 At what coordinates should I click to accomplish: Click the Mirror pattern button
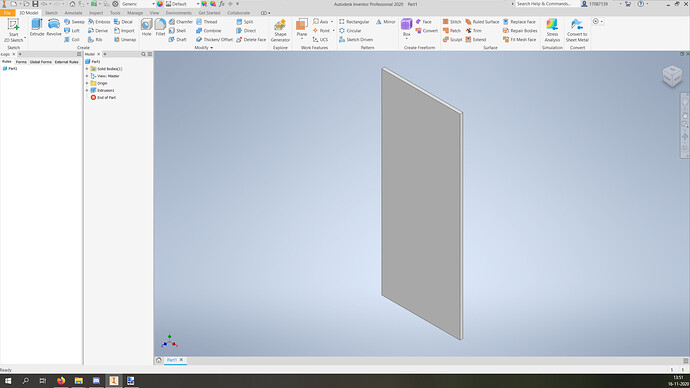(385, 22)
